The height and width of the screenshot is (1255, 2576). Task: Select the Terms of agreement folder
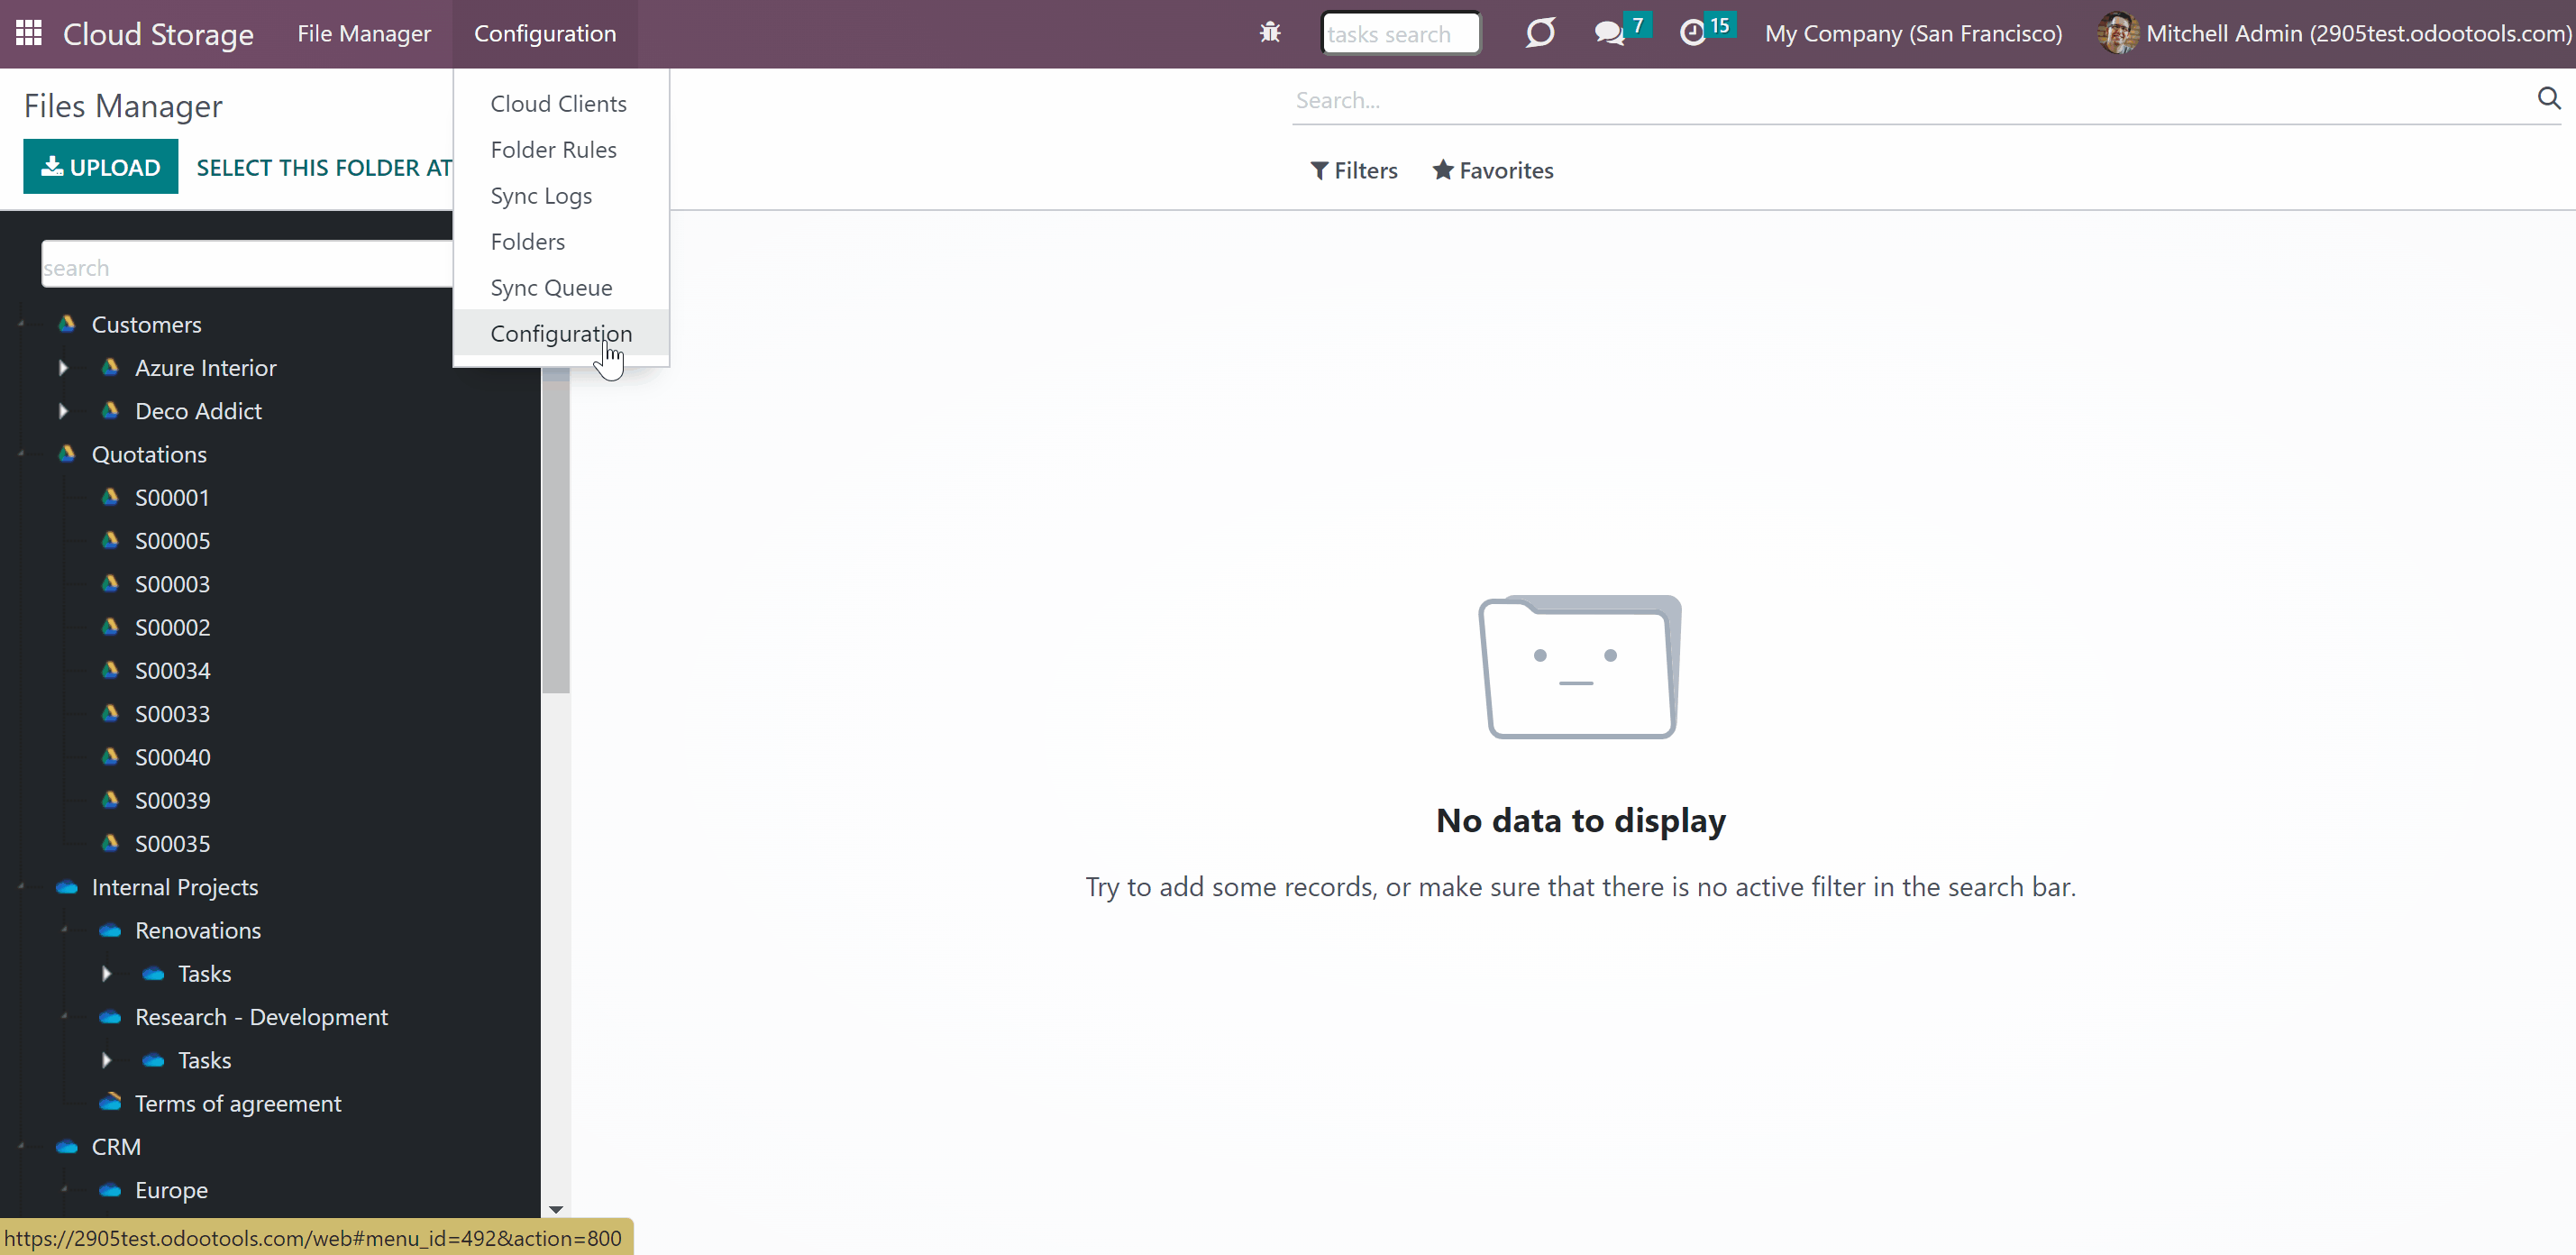point(238,1103)
